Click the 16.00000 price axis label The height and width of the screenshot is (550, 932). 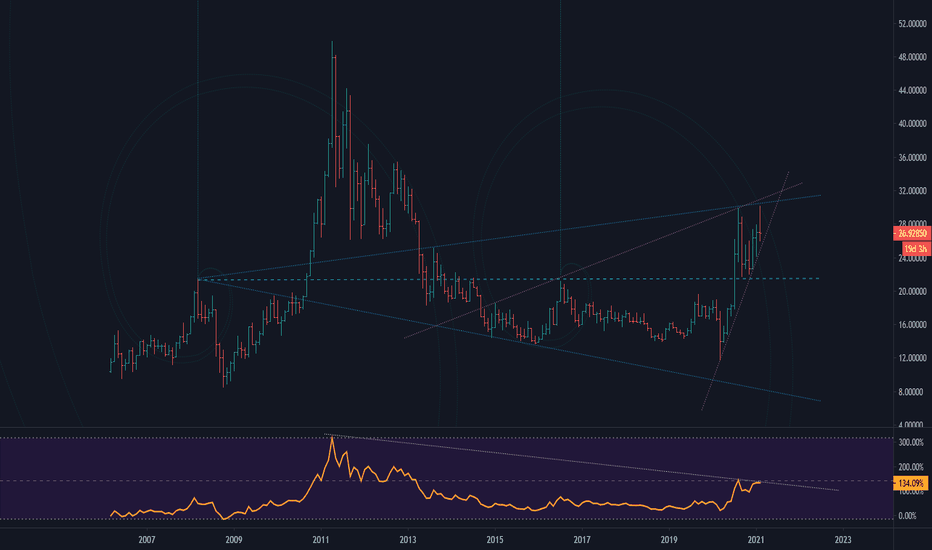(912, 325)
